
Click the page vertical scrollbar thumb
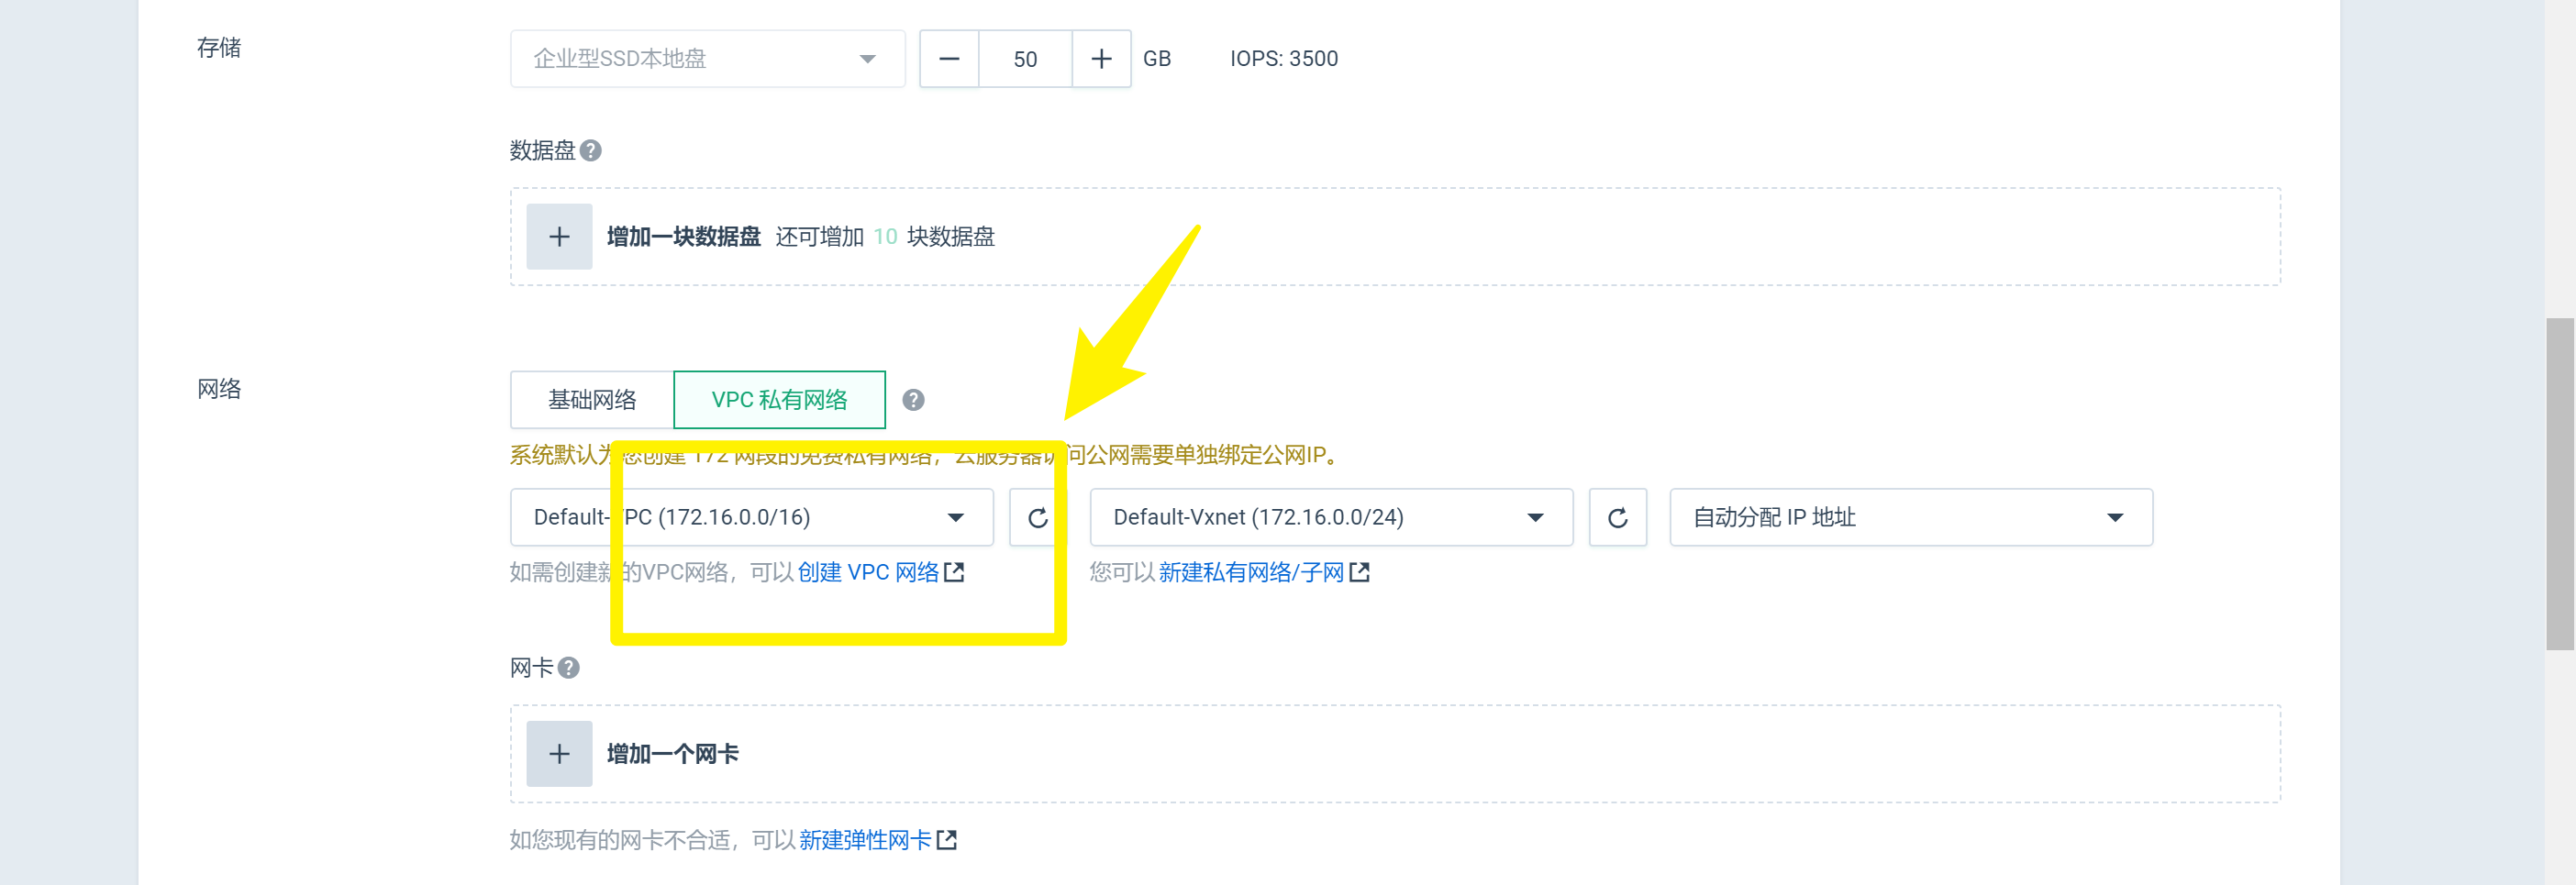pos(2559,484)
